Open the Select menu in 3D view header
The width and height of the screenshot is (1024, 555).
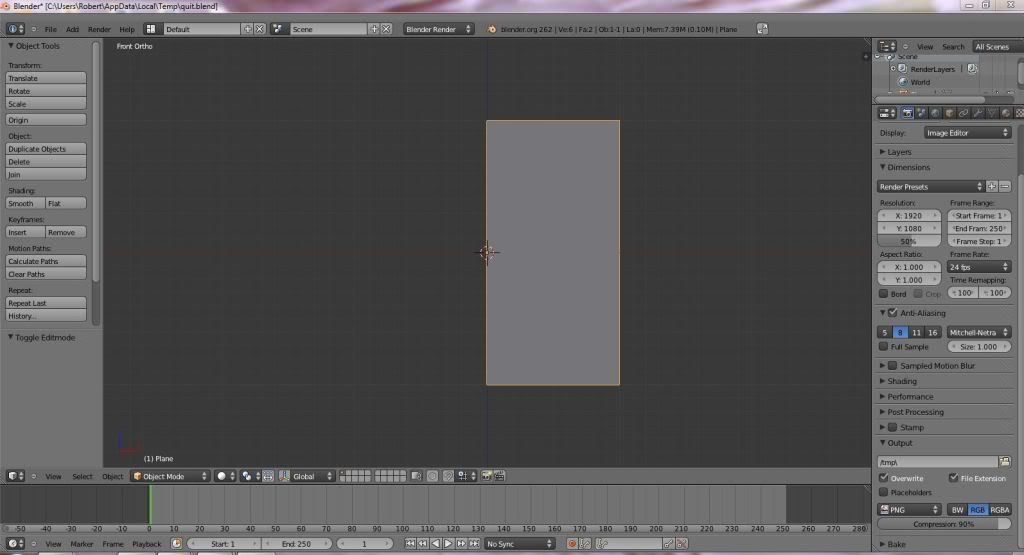pos(82,477)
